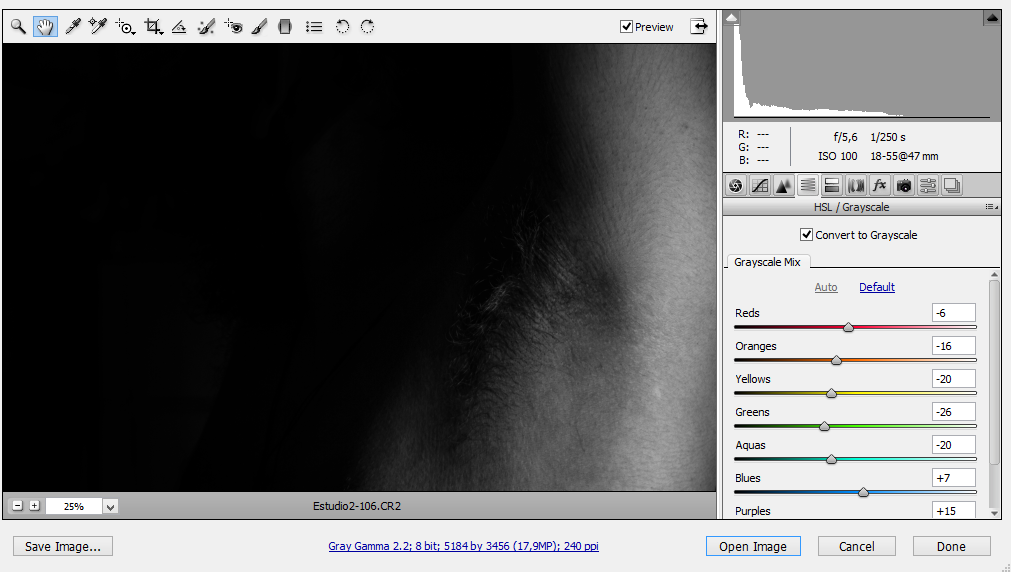Rotate image 90° counter-clockwise
The height and width of the screenshot is (572, 1011).
pyautogui.click(x=342, y=27)
